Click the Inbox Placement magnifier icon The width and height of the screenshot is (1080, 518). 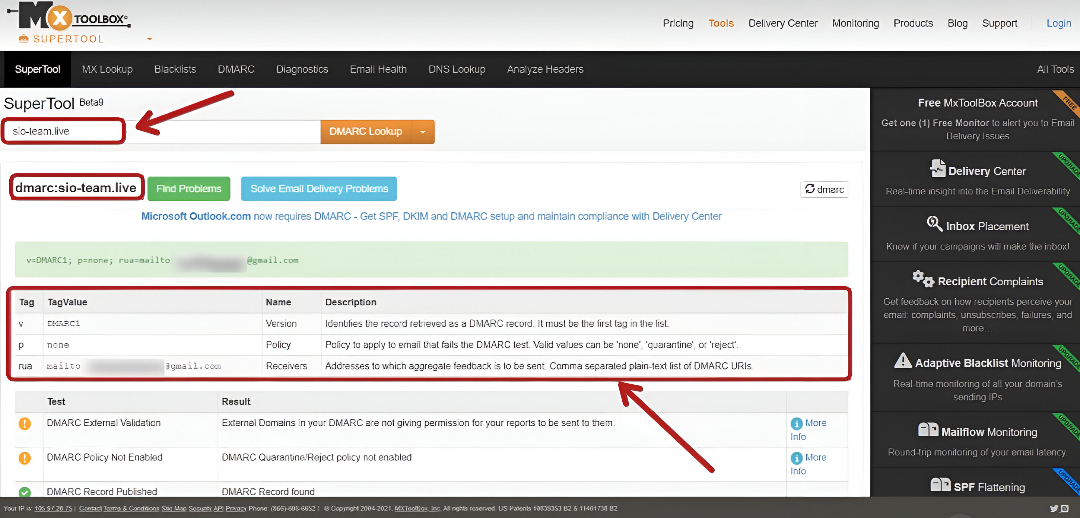(934, 224)
